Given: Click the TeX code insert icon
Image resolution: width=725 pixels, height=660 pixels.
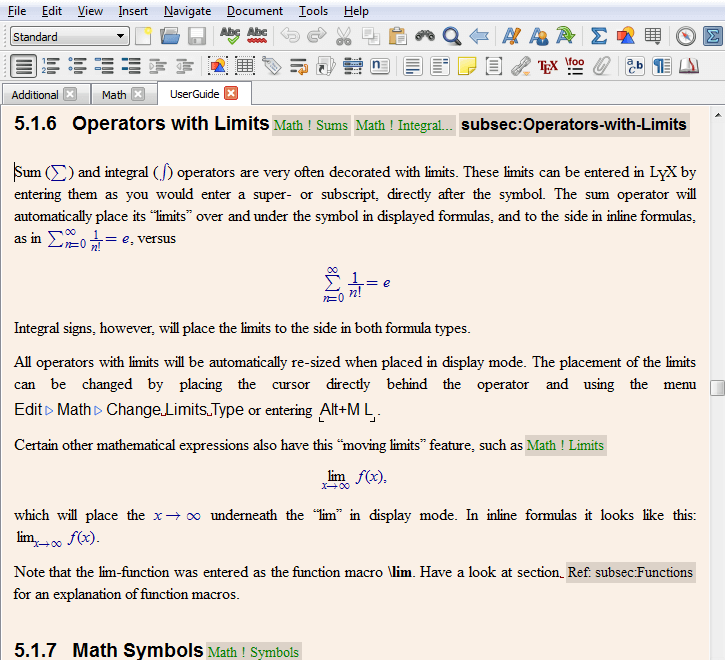Looking at the screenshot, I should [x=547, y=67].
